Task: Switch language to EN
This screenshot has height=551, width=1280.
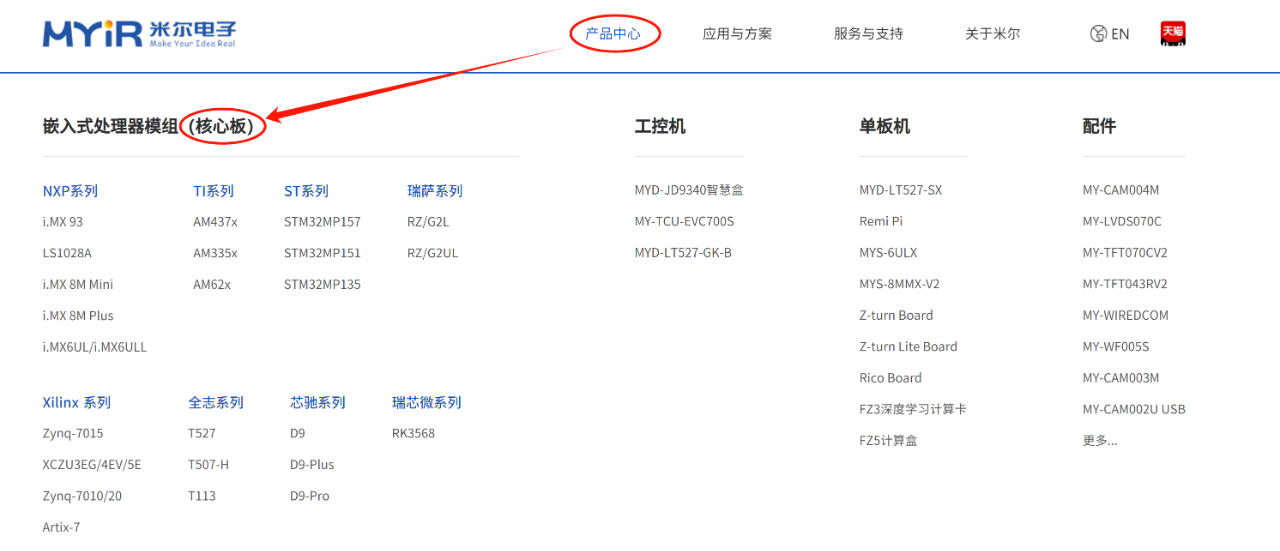Action: coord(1120,34)
